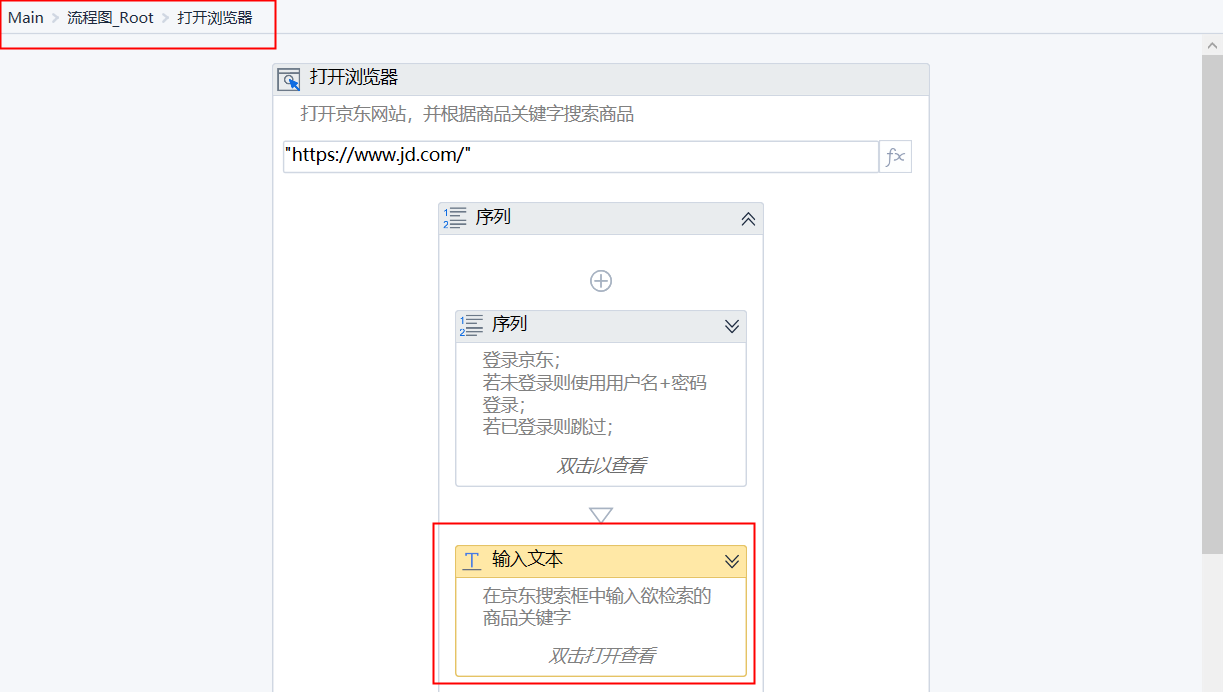Expand the inner 序列 login sequence

tap(732, 326)
